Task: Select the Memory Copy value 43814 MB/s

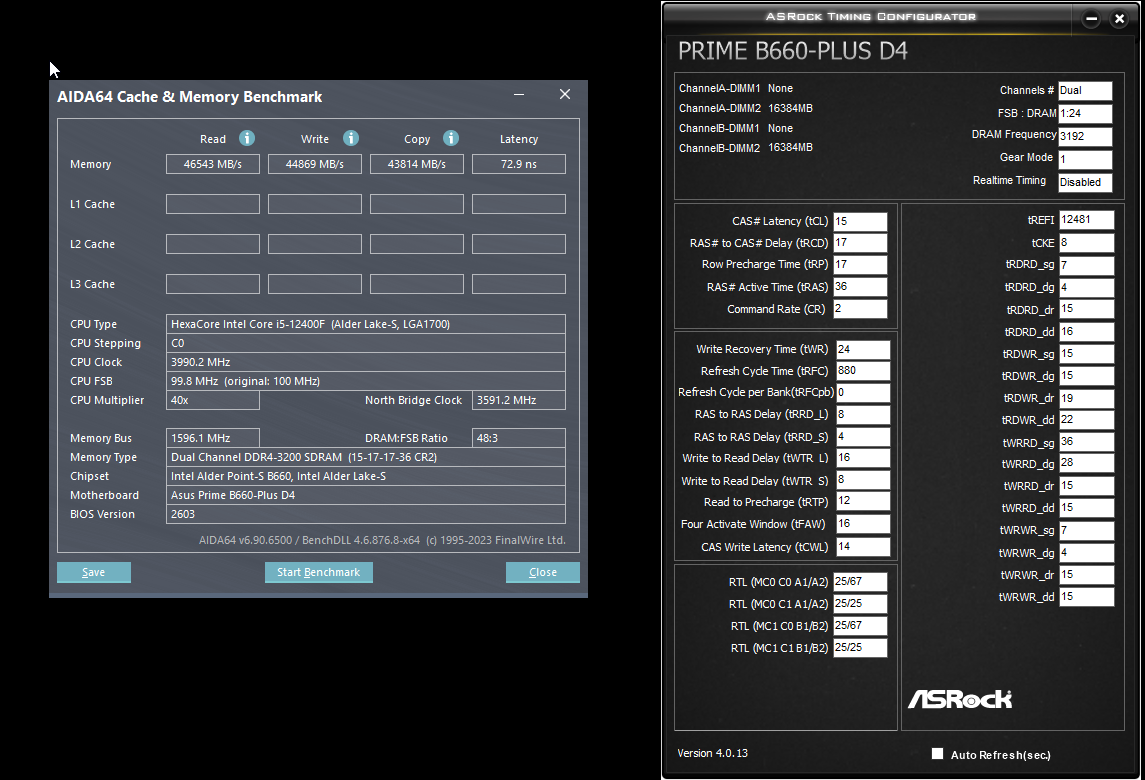Action: coord(417,164)
